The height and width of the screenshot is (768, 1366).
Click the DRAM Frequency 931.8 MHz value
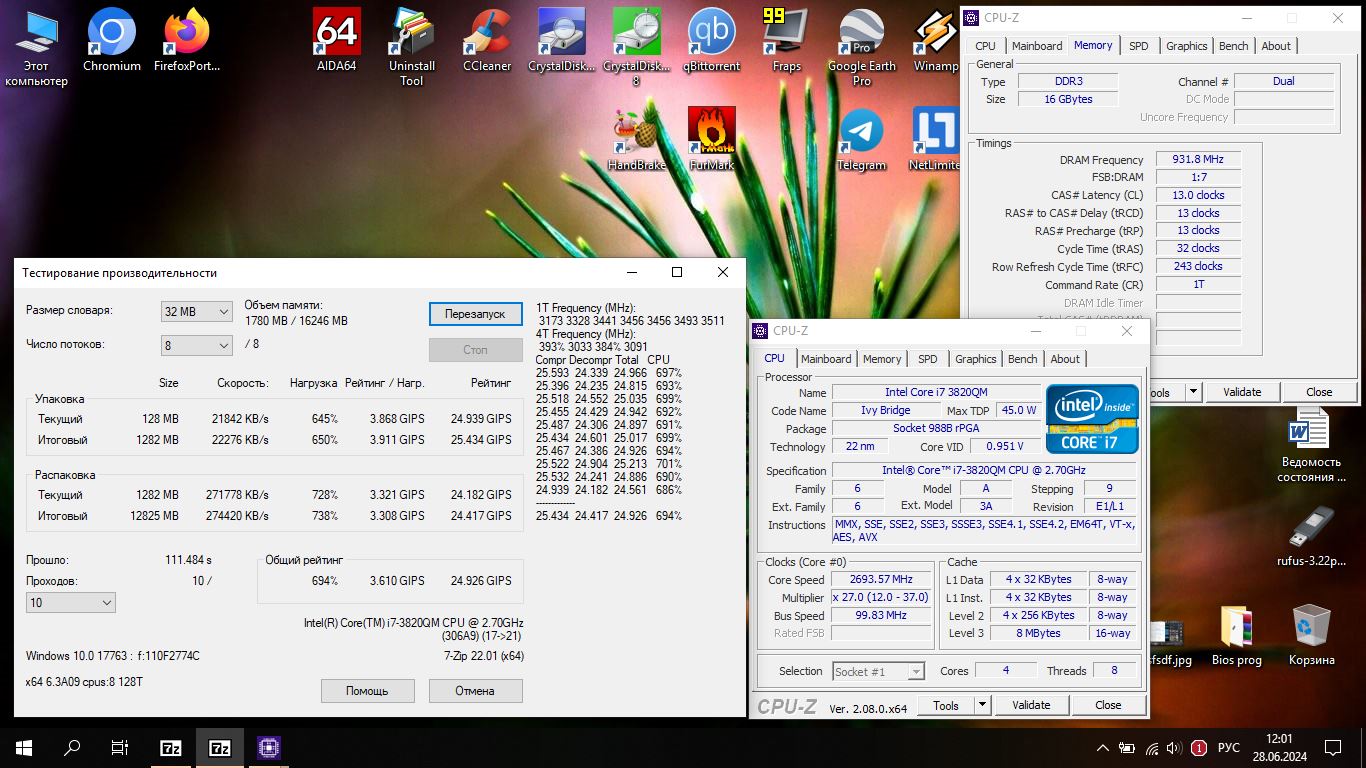pos(1198,159)
